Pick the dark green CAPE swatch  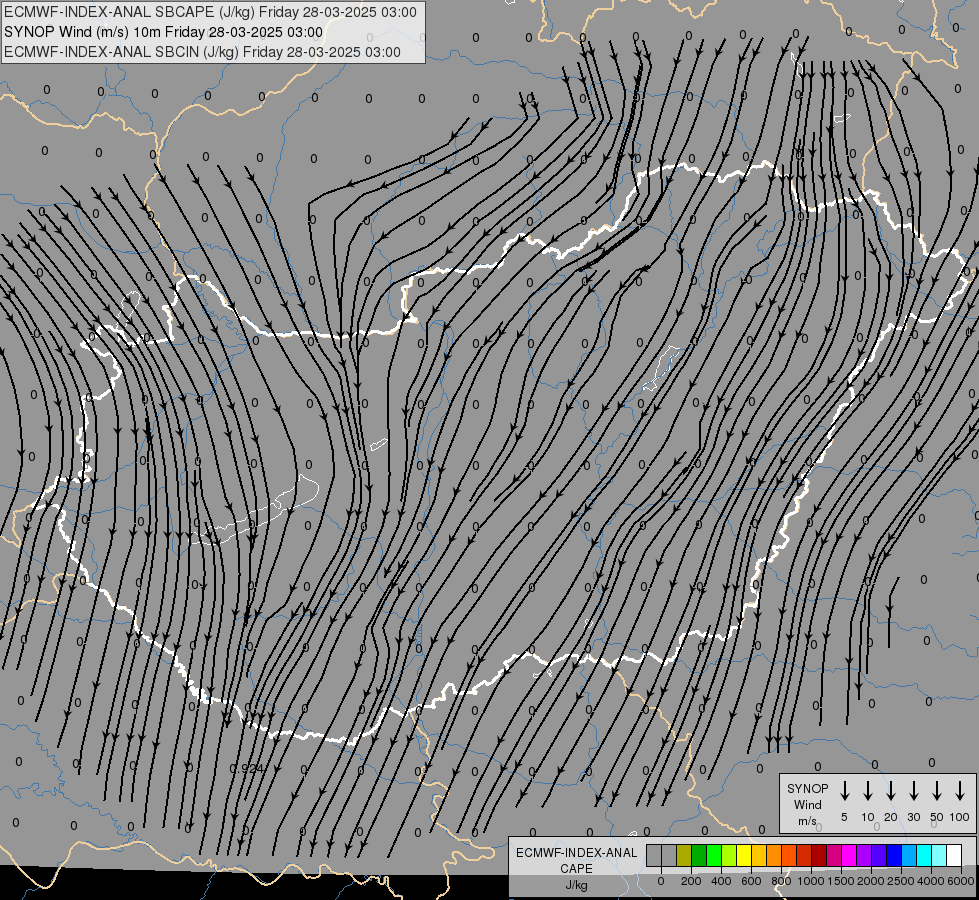[x=699, y=855]
